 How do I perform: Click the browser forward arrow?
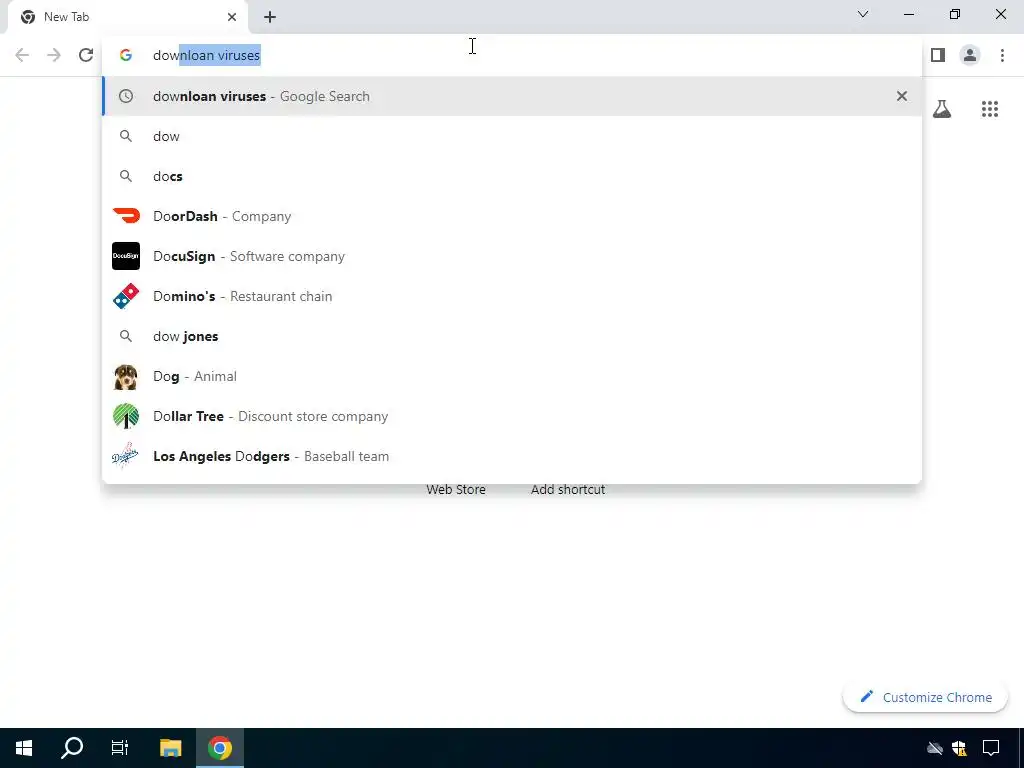pos(54,56)
